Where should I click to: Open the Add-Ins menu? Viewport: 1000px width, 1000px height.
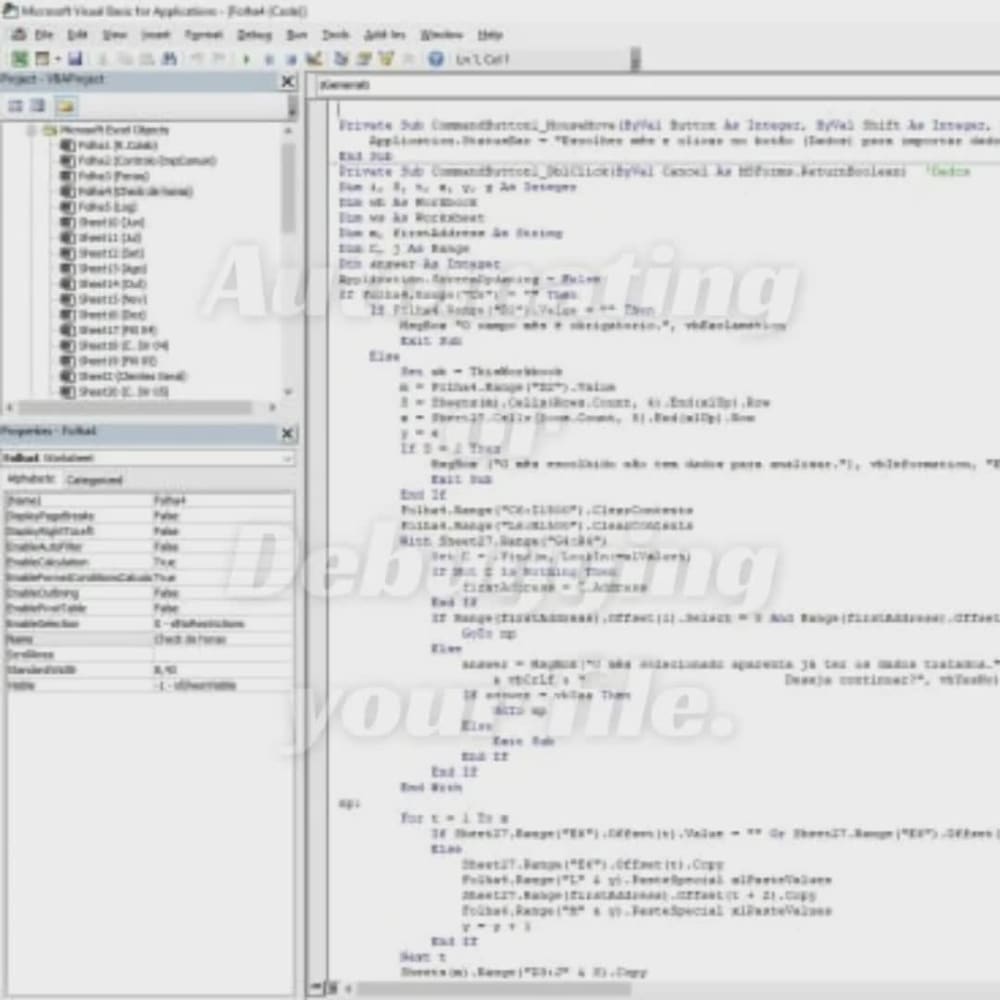(x=385, y=34)
